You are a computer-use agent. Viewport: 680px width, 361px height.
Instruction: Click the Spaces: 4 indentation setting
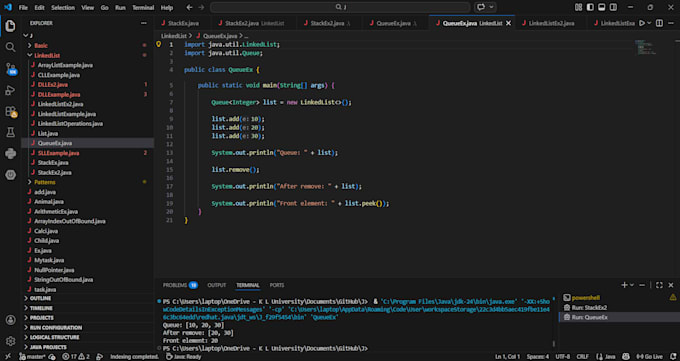click(x=538, y=356)
